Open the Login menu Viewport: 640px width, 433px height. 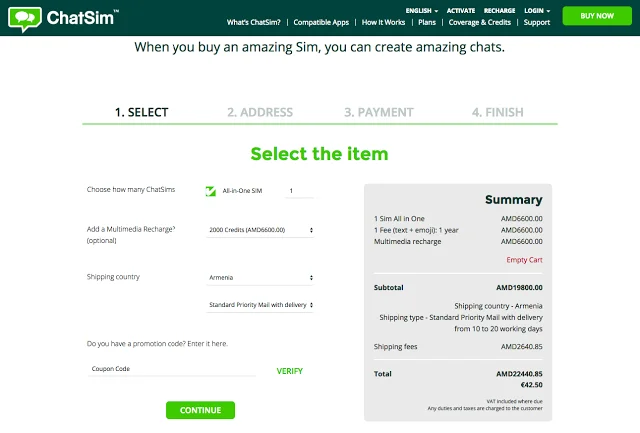point(538,10)
